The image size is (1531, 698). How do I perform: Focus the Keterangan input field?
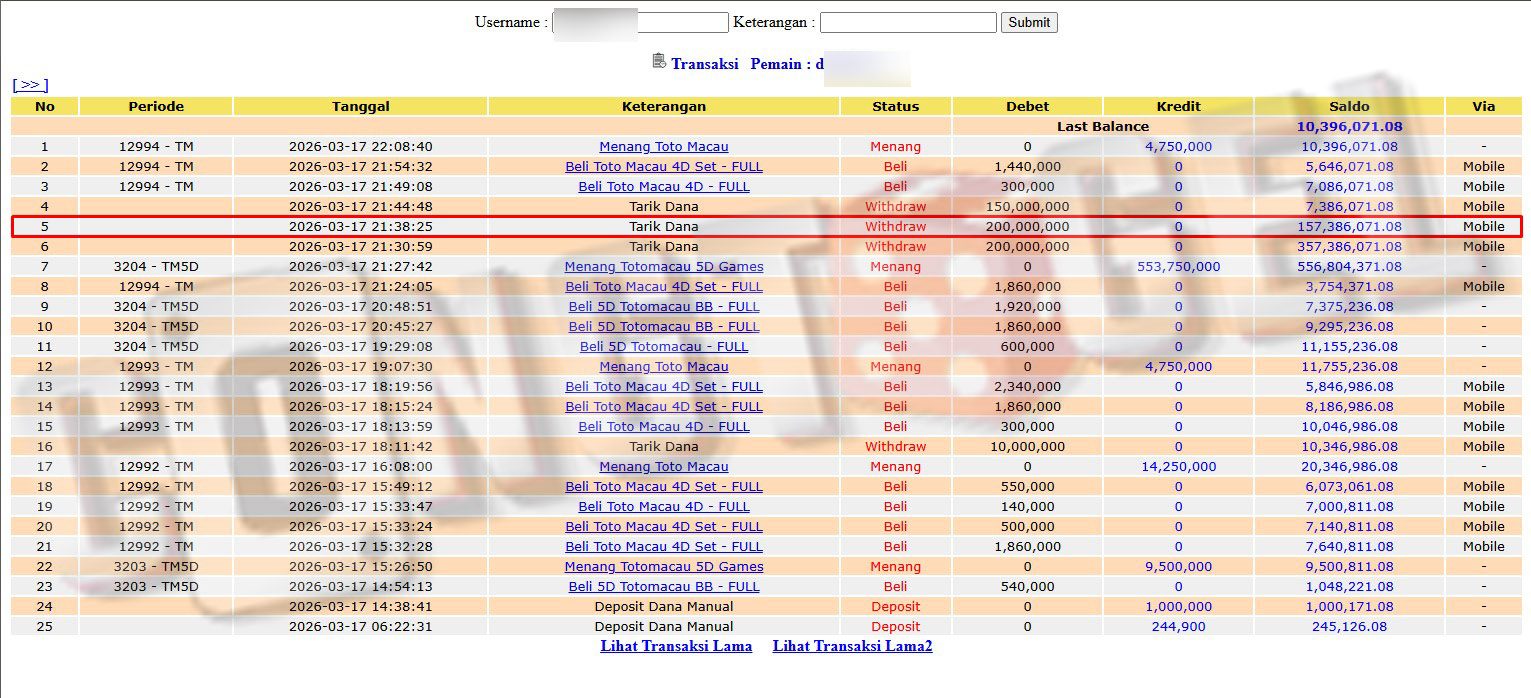pos(908,22)
